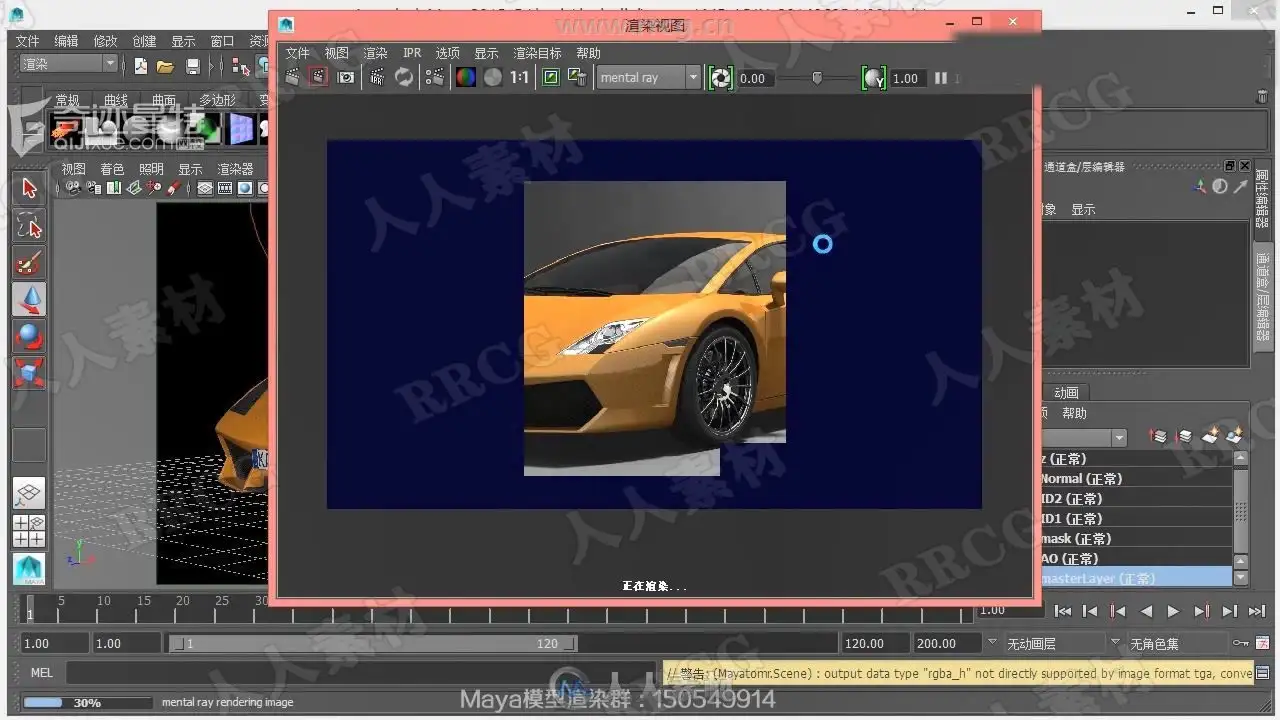
Task: Select the Scale tool cube icon
Action: click(29, 373)
